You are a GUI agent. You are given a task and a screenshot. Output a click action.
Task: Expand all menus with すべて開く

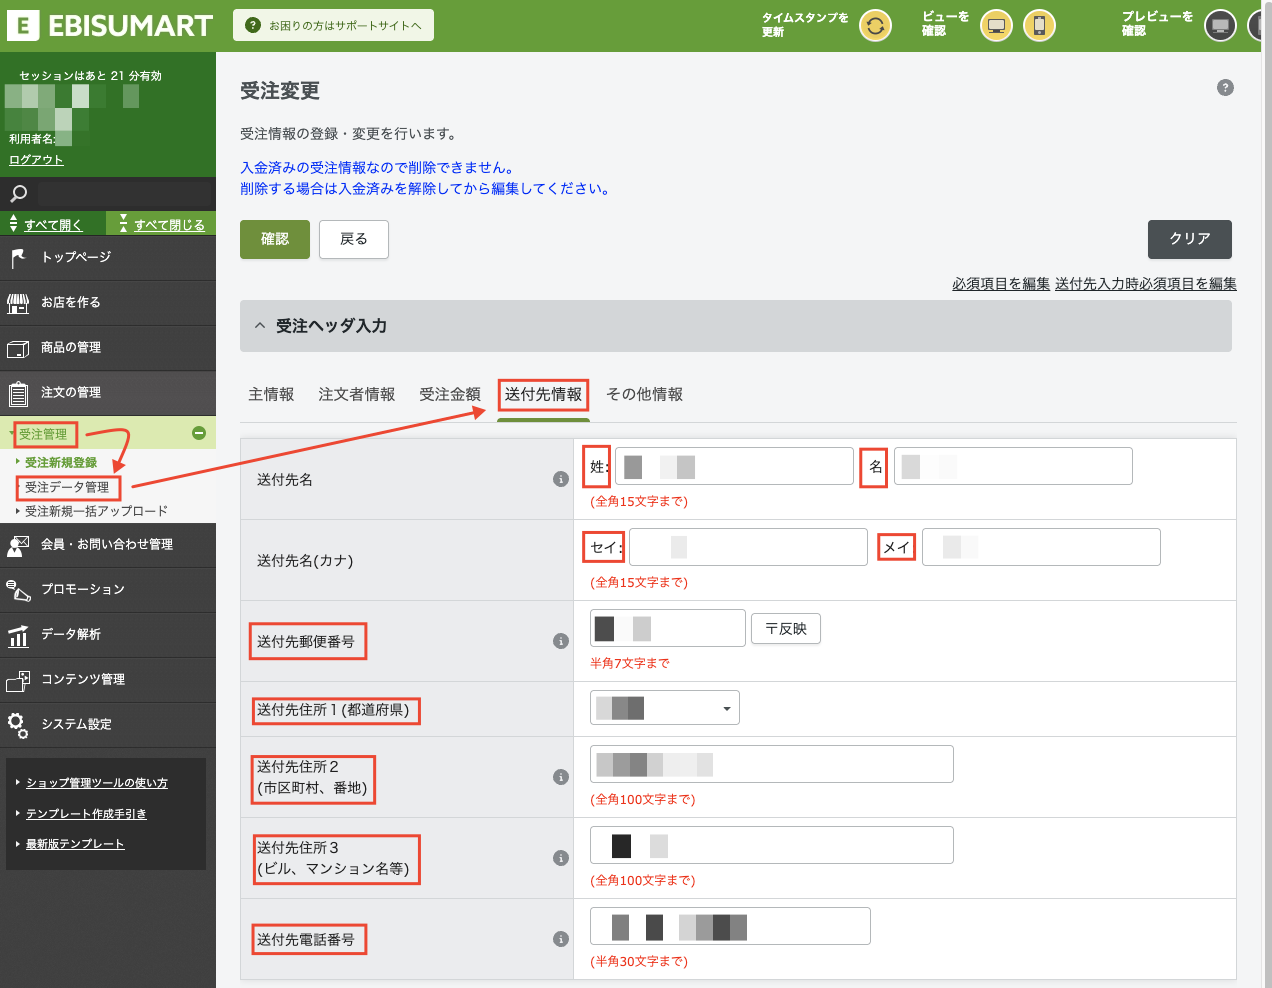[53, 225]
